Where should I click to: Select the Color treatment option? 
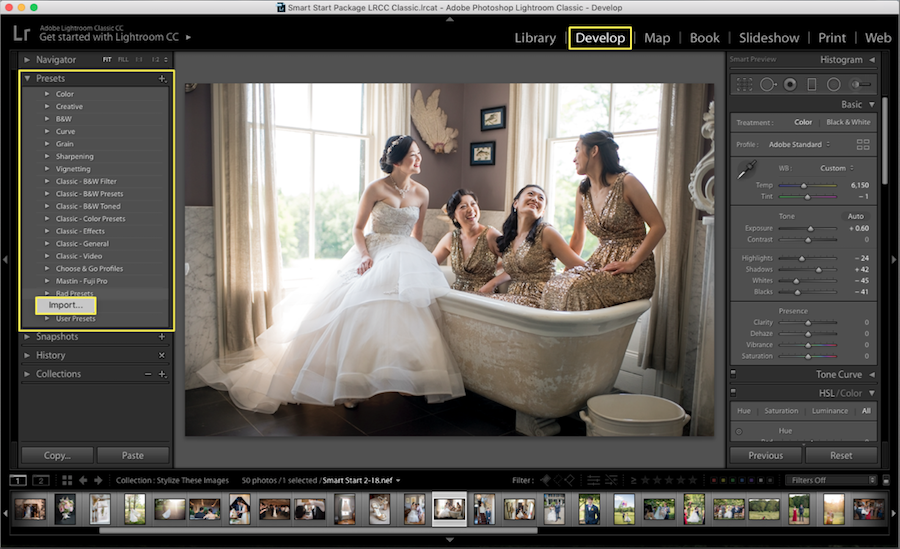point(803,122)
